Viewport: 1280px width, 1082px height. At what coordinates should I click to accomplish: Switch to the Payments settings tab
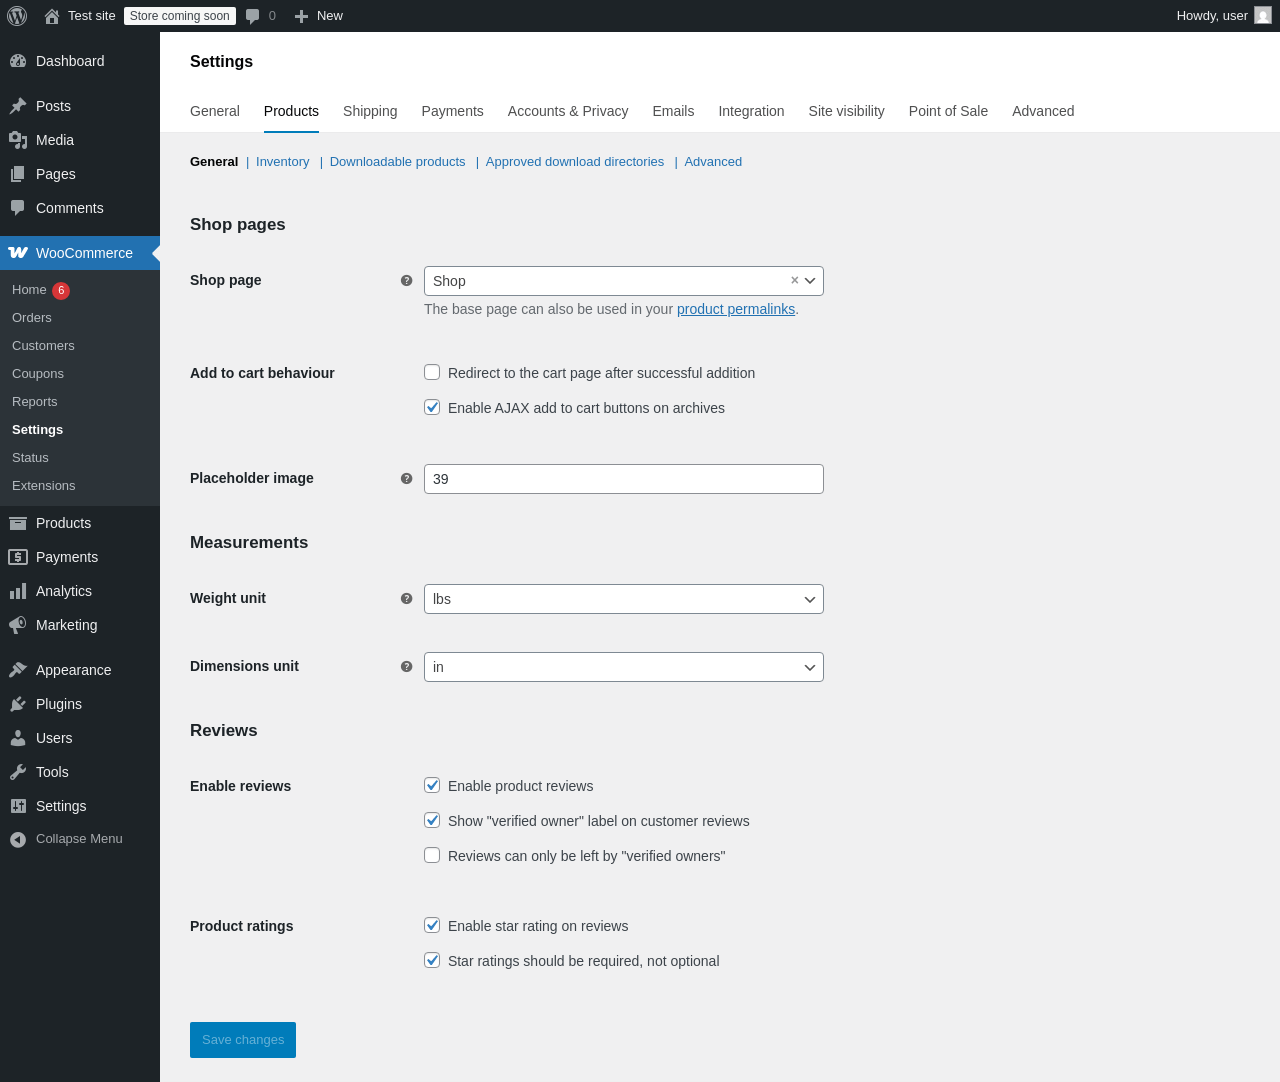coord(452,111)
